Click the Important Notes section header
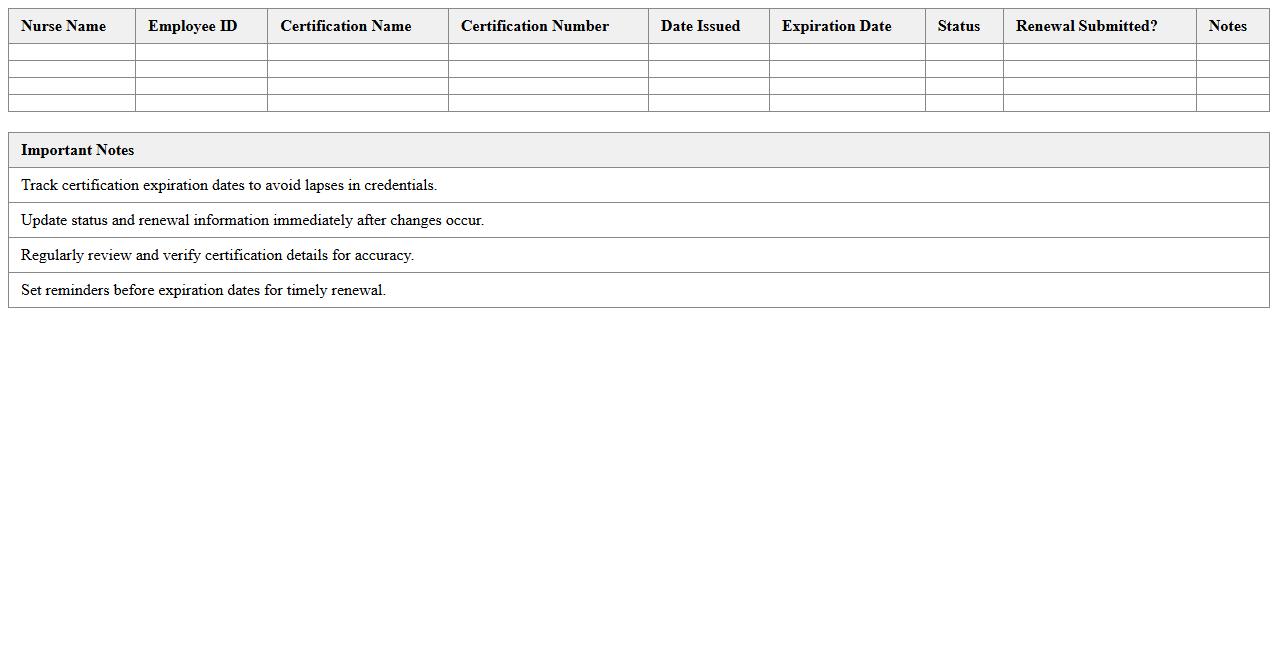 point(77,150)
